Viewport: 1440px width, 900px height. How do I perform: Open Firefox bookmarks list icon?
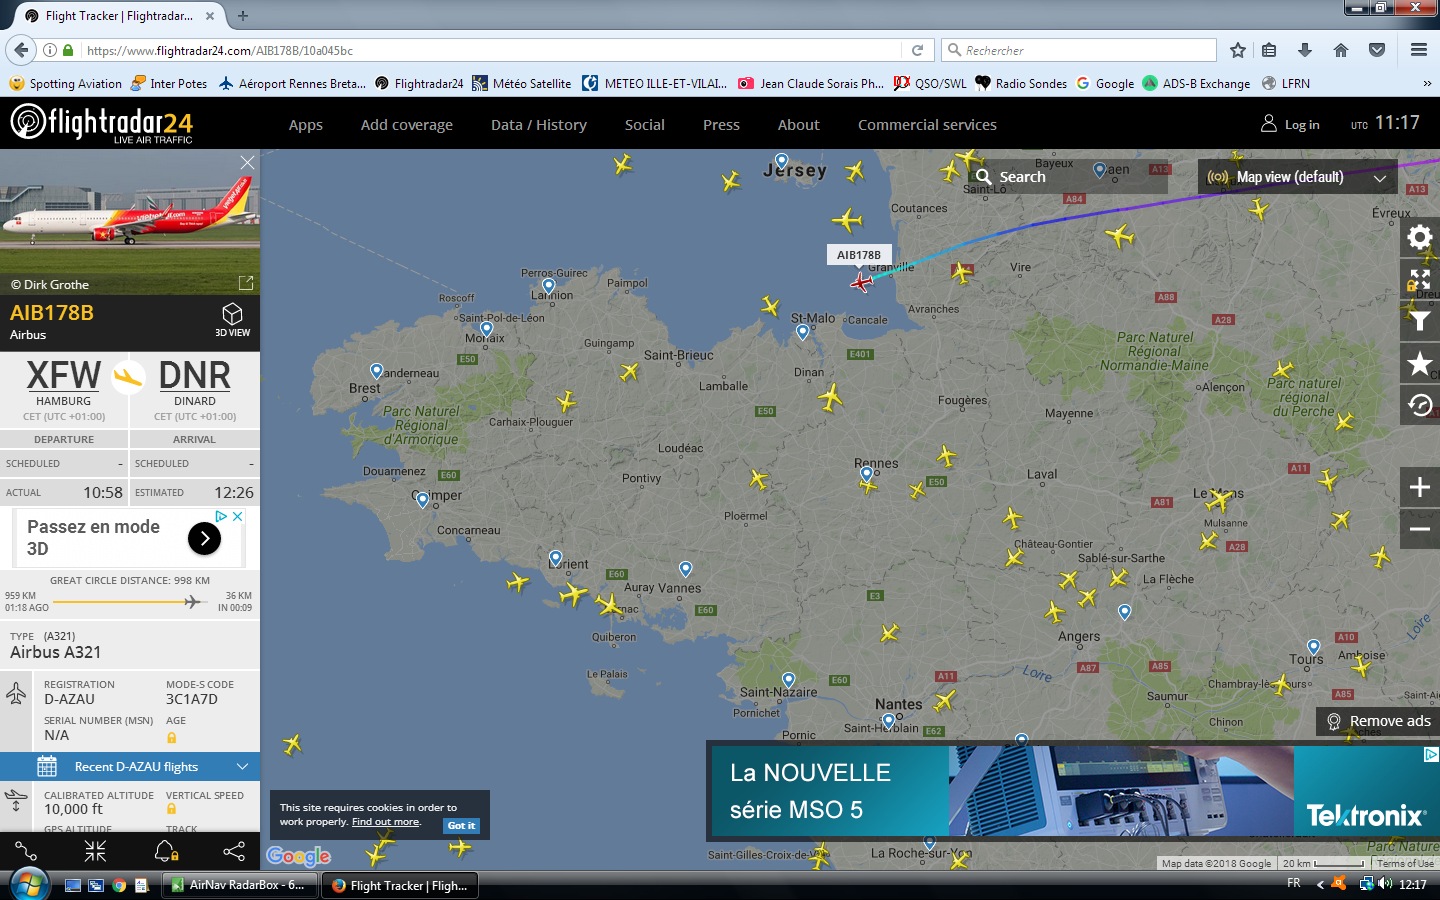pos(1269,50)
